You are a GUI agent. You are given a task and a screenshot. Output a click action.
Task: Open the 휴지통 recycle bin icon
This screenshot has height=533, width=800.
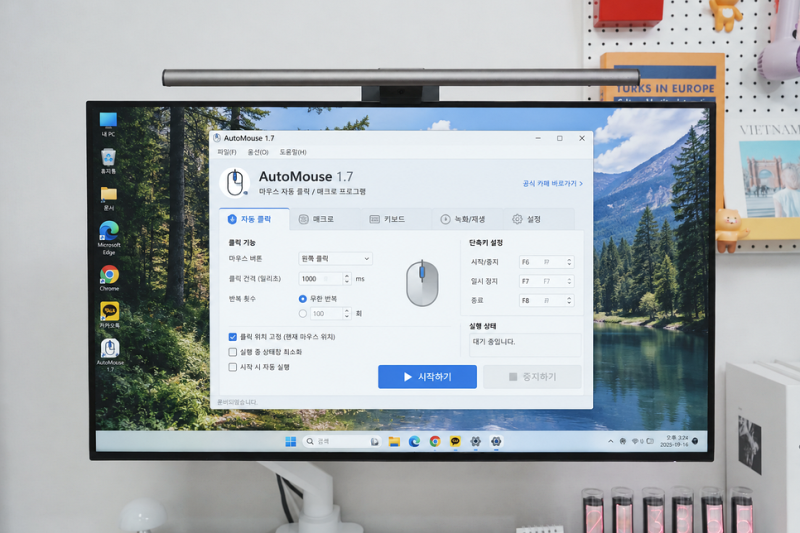click(108, 161)
